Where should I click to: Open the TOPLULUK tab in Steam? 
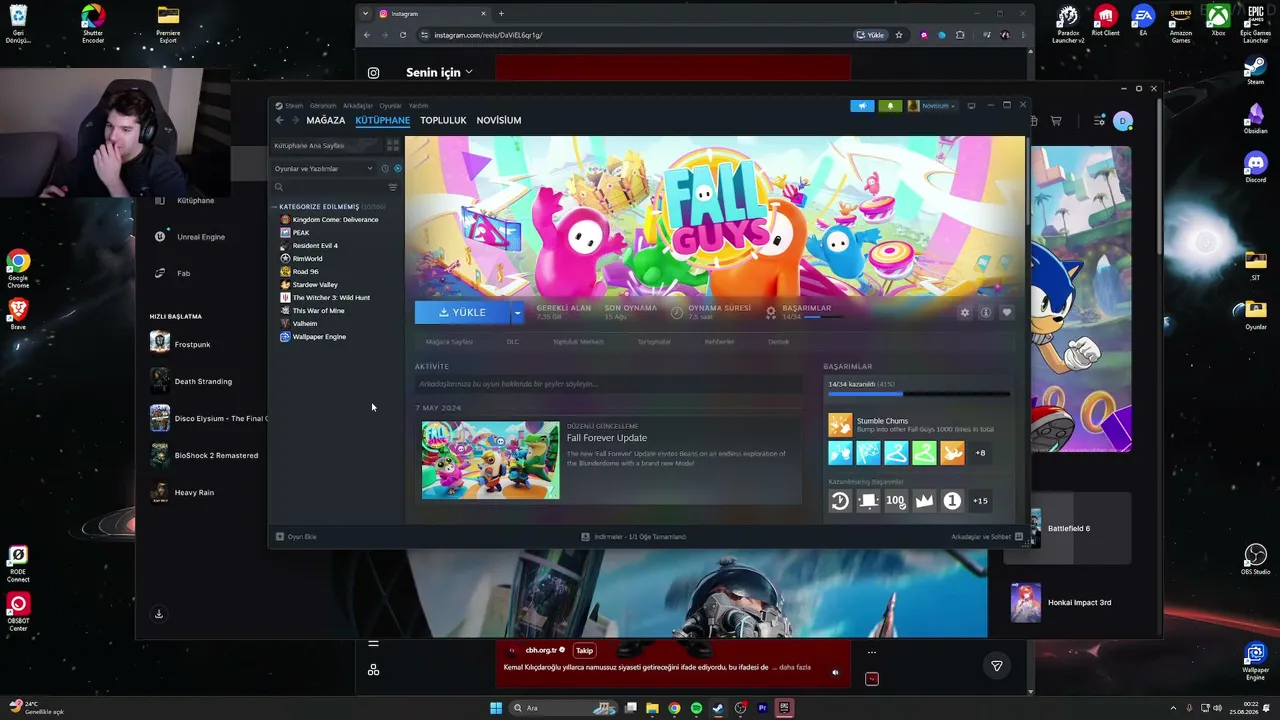pyautogui.click(x=443, y=120)
